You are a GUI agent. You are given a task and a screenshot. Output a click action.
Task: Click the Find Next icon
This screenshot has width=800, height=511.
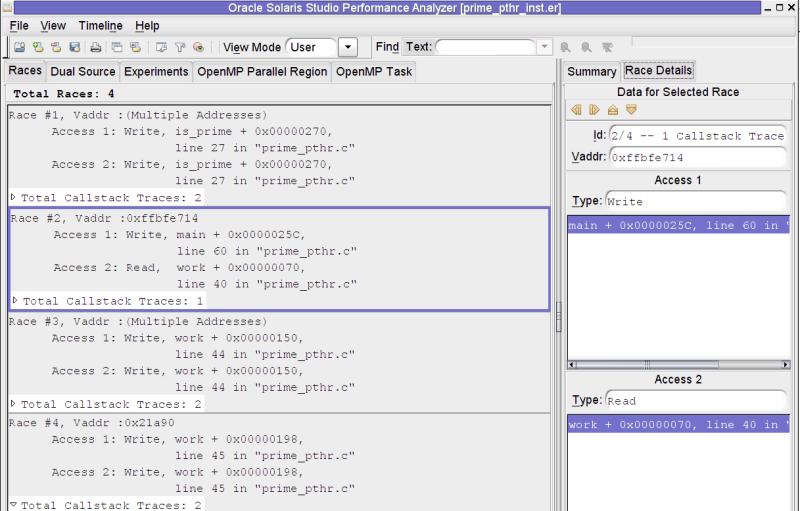[586, 47]
